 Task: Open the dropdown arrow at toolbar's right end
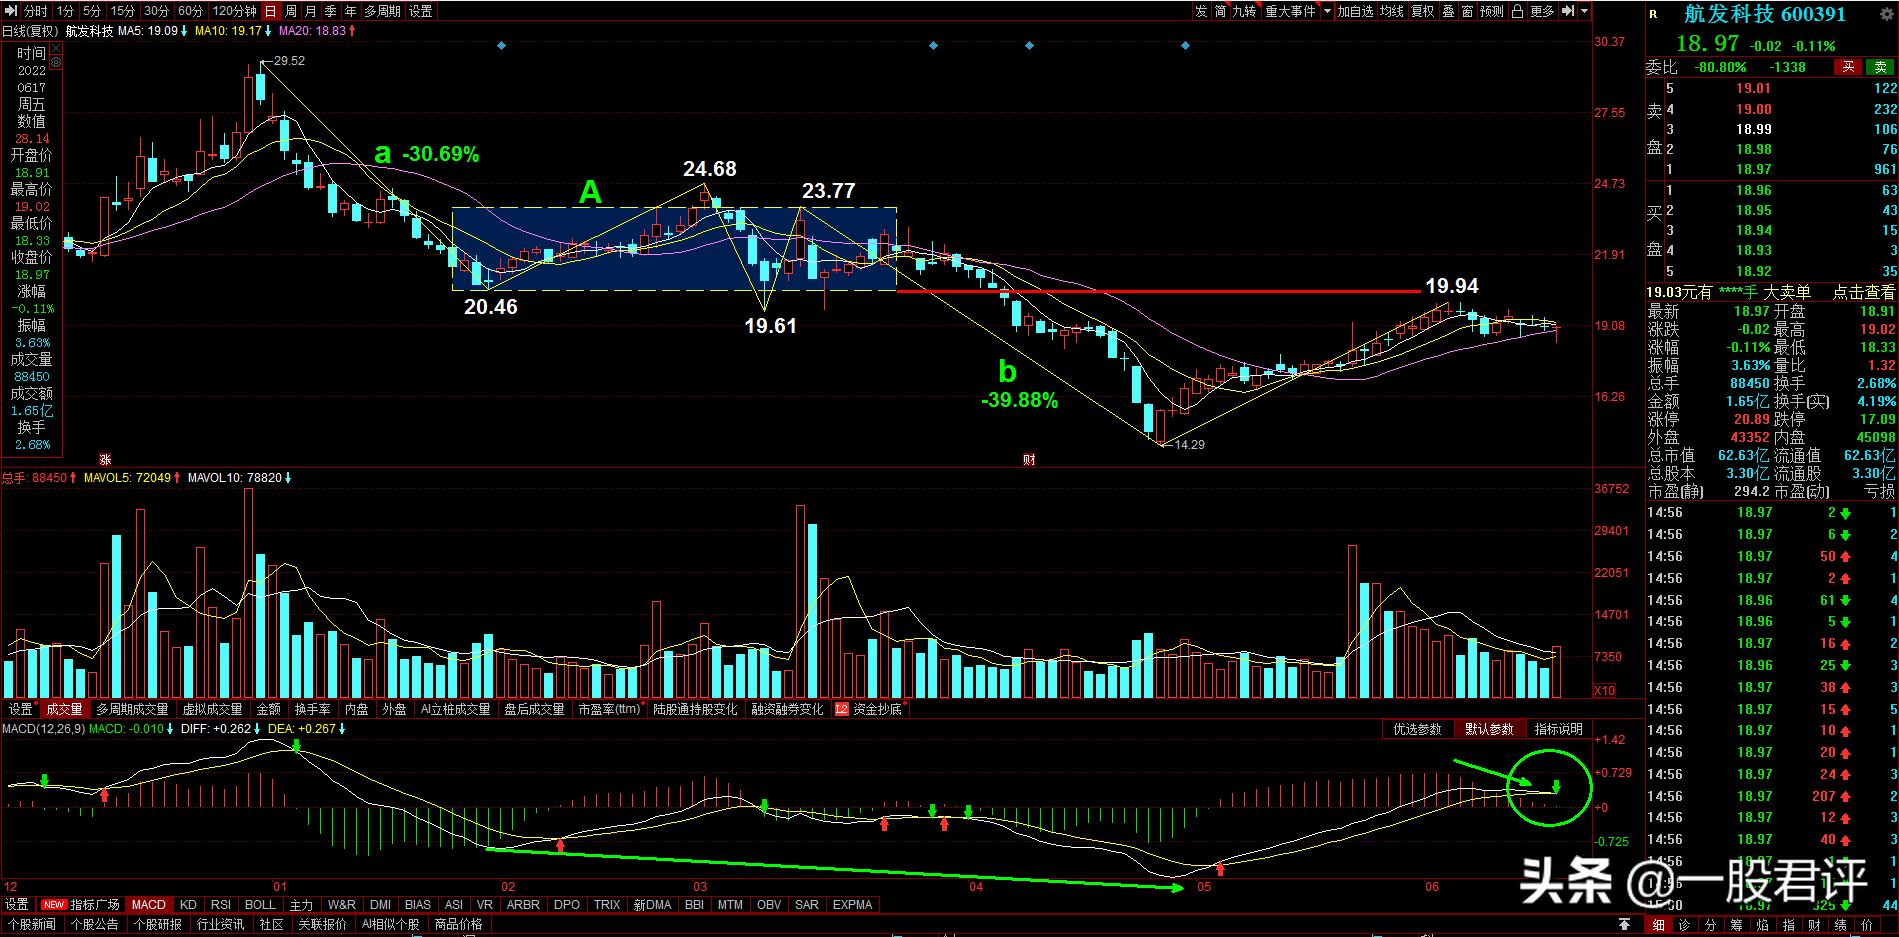(1585, 11)
